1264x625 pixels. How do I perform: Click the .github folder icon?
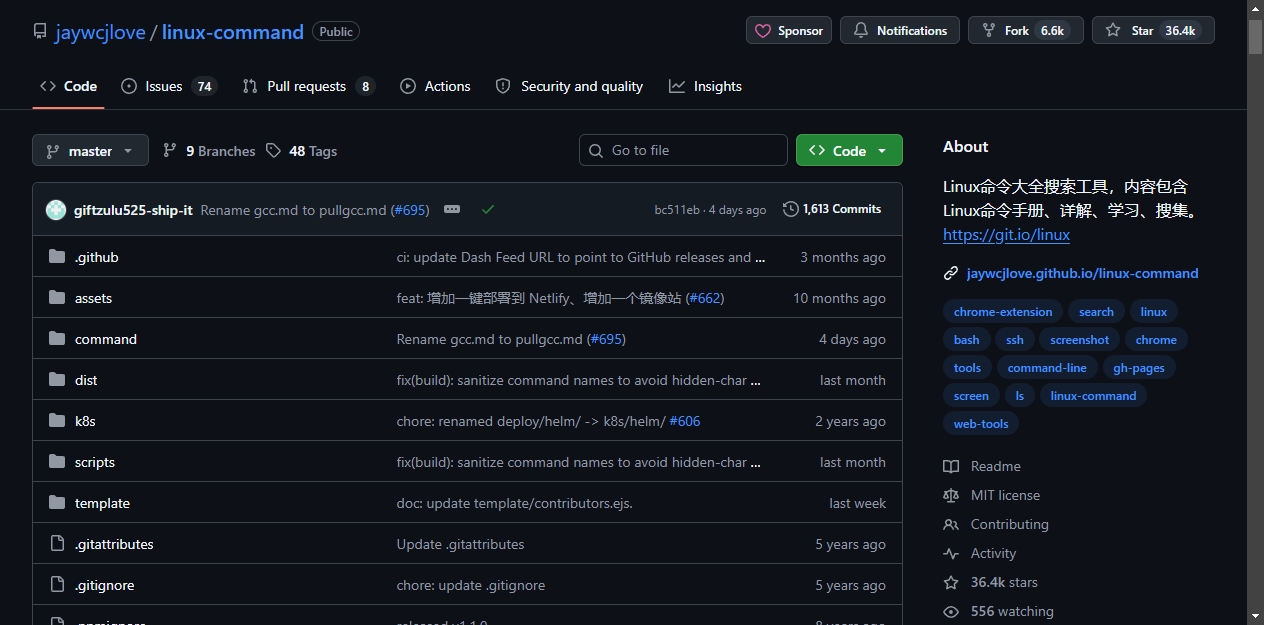point(57,257)
